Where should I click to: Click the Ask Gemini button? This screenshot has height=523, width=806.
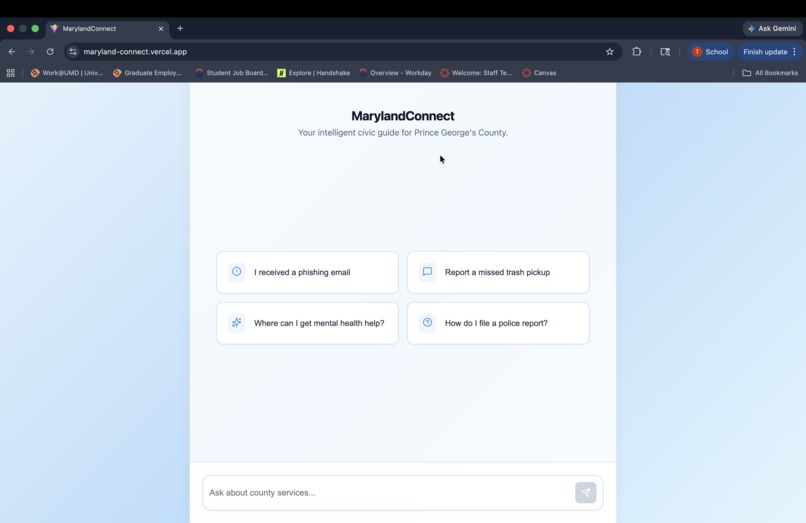click(x=772, y=28)
